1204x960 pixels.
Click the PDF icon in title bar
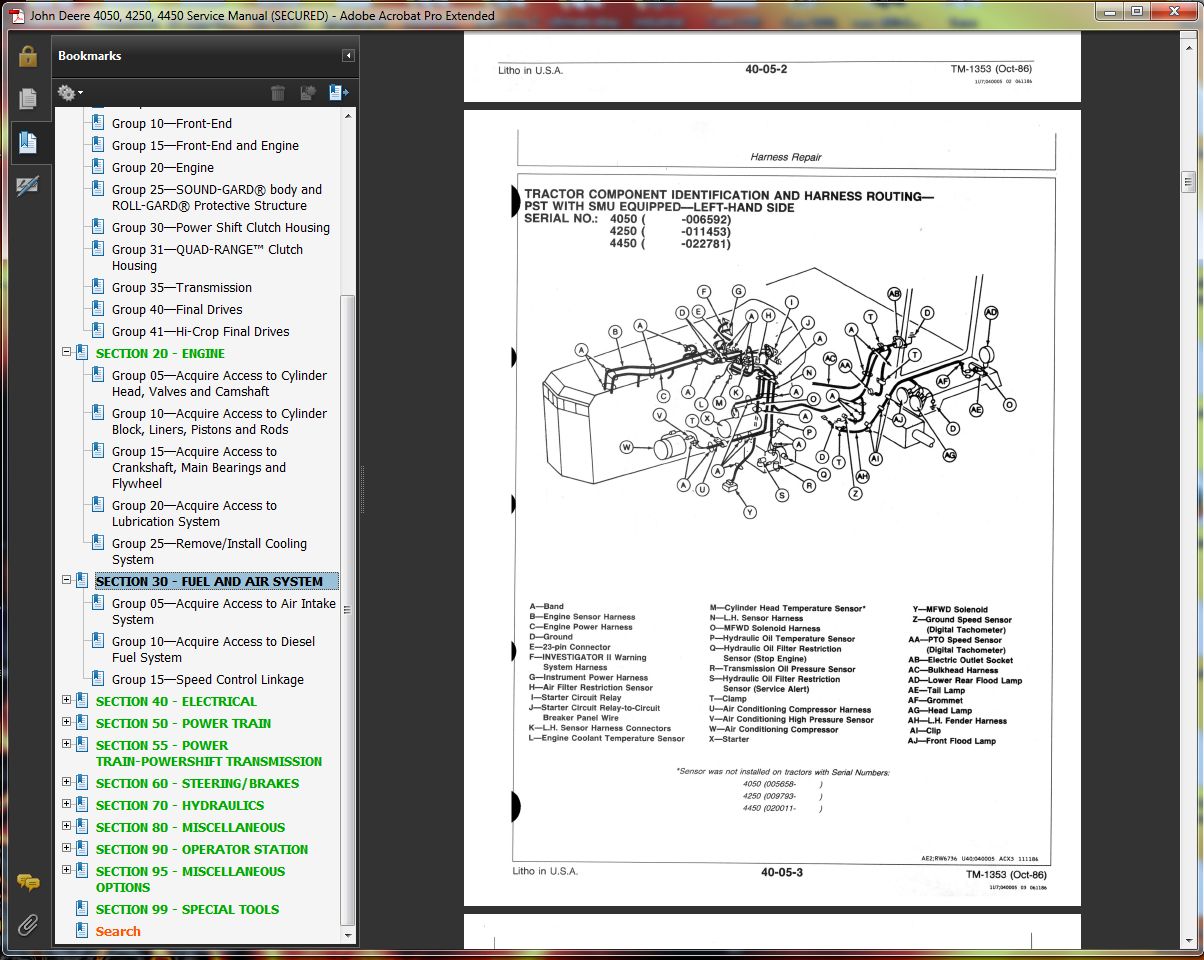pos(17,15)
